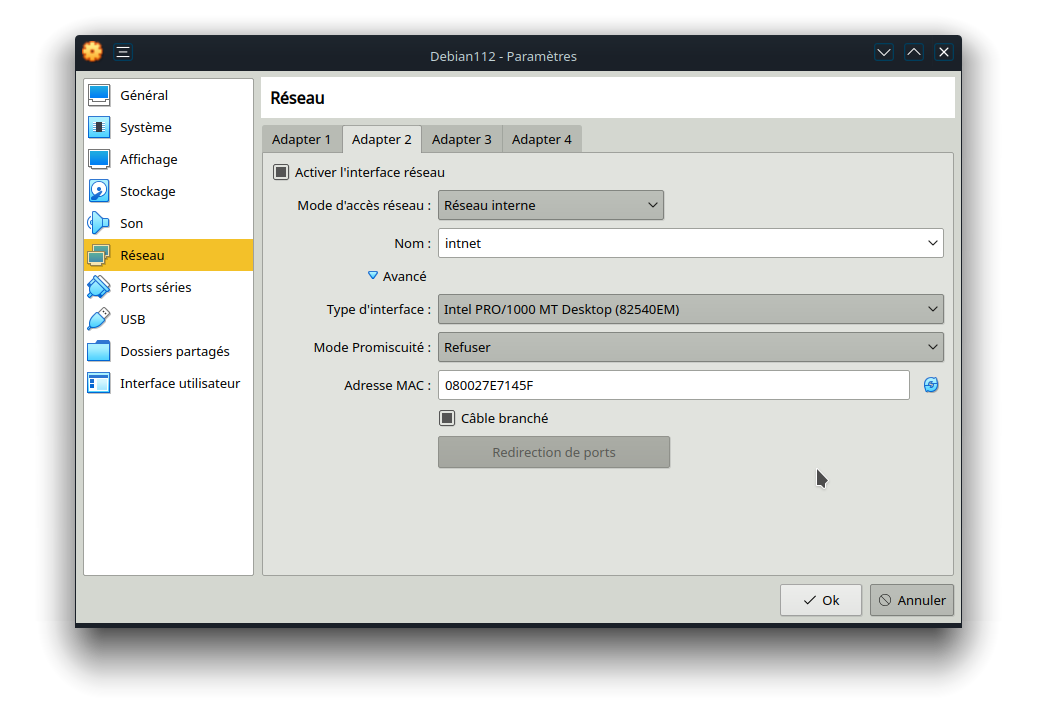Select the Son speaker icon

pos(99,224)
